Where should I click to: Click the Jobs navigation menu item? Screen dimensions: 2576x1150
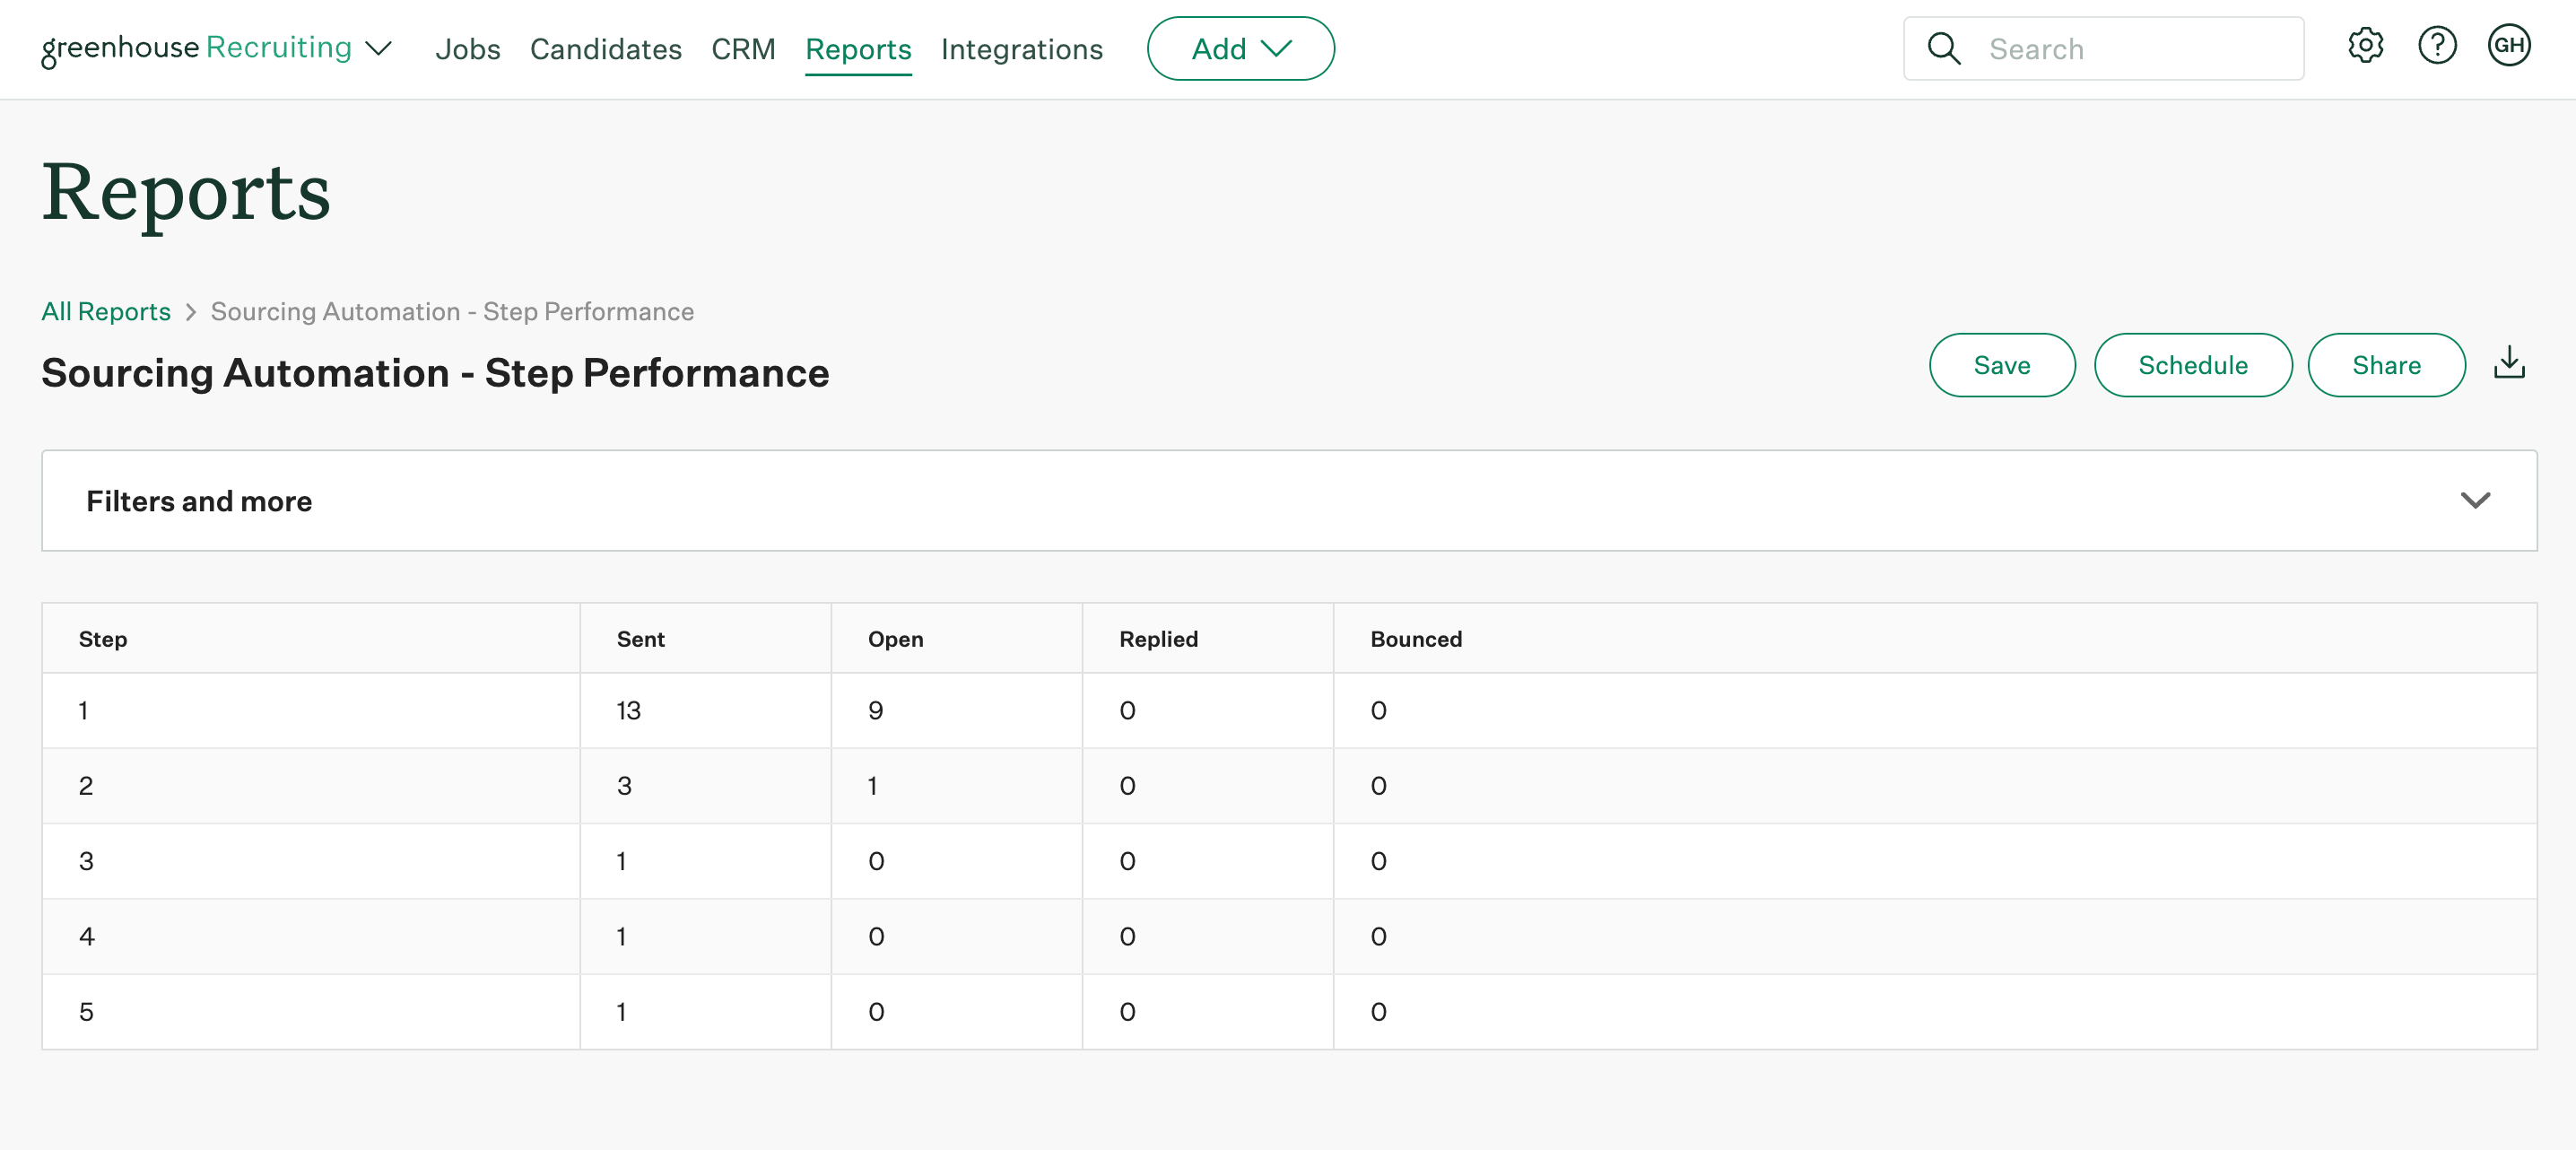pos(468,48)
